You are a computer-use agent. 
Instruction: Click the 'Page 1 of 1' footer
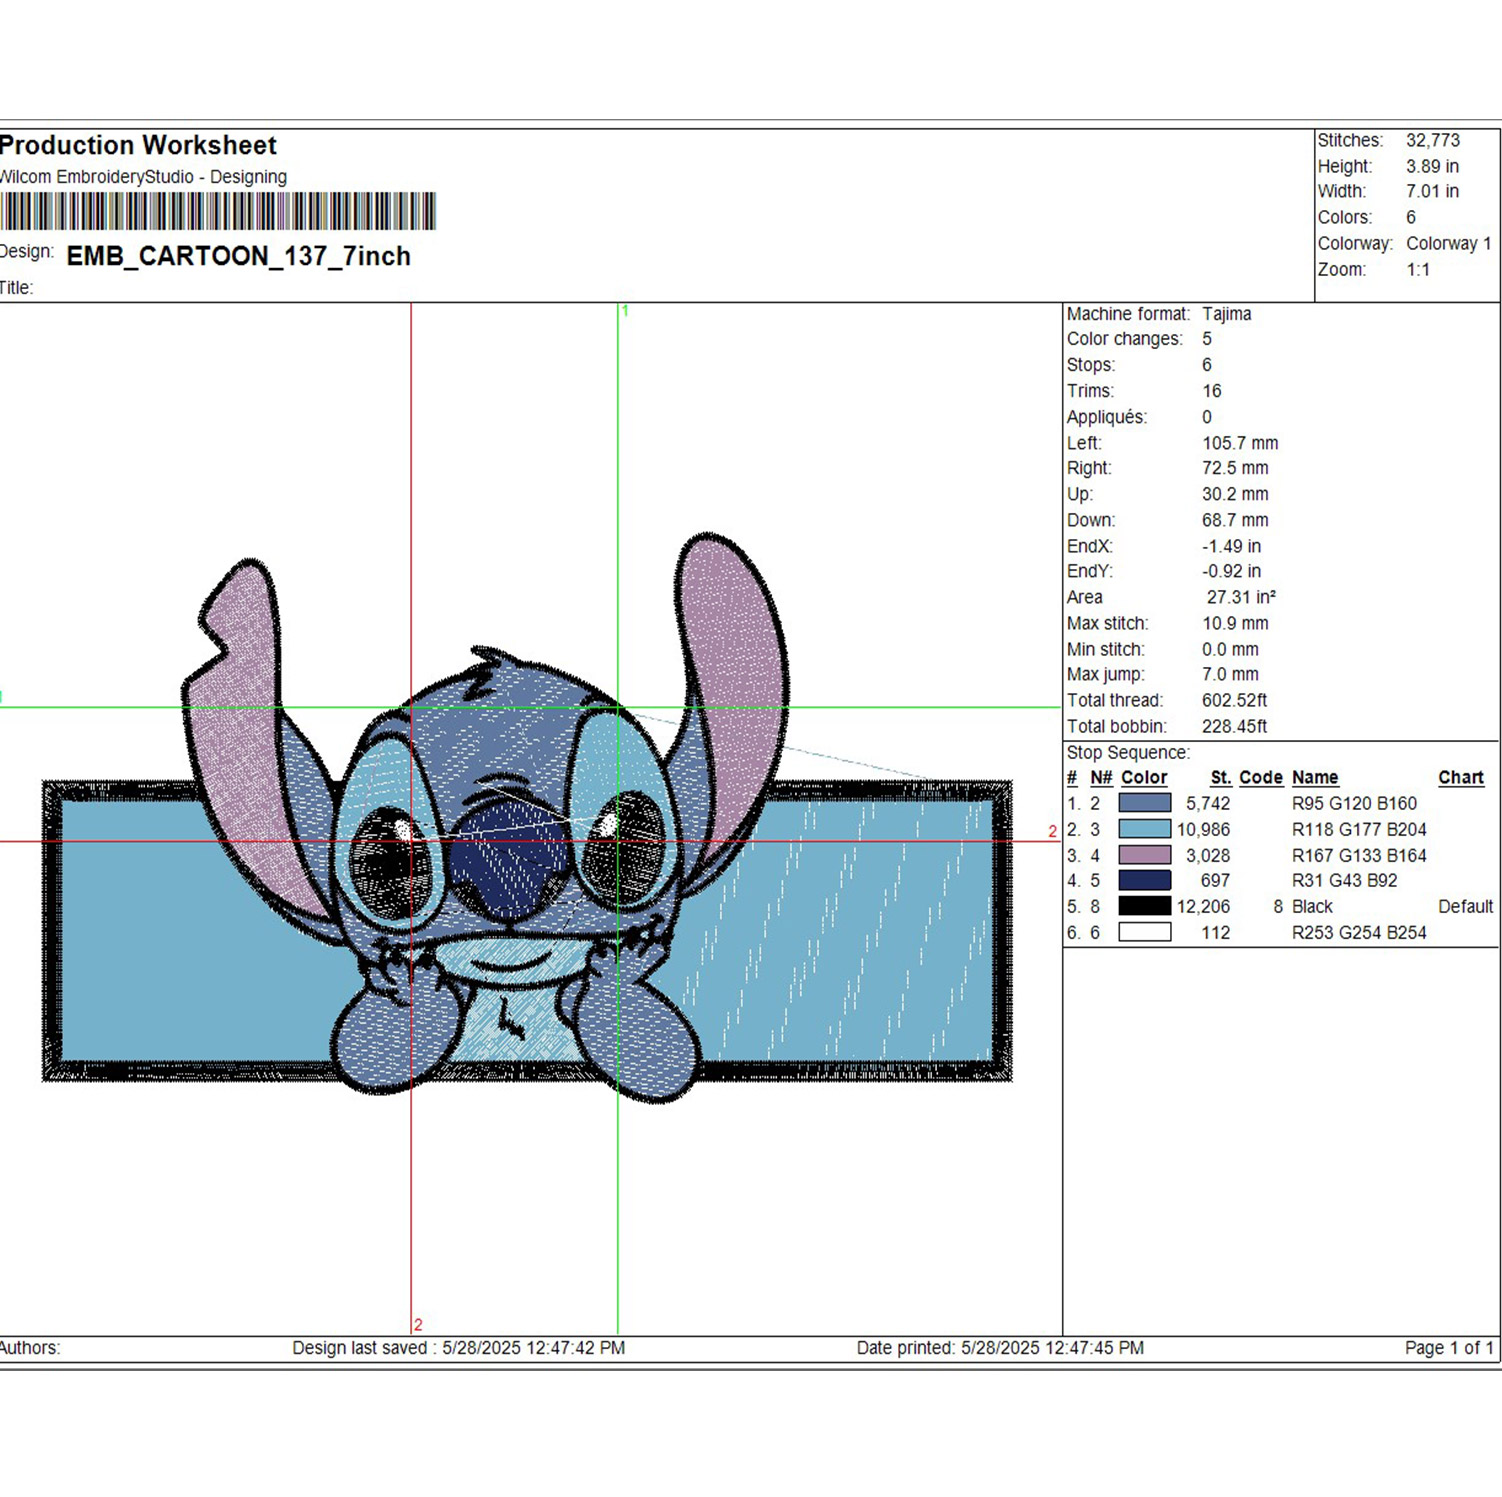pyautogui.click(x=1448, y=1348)
